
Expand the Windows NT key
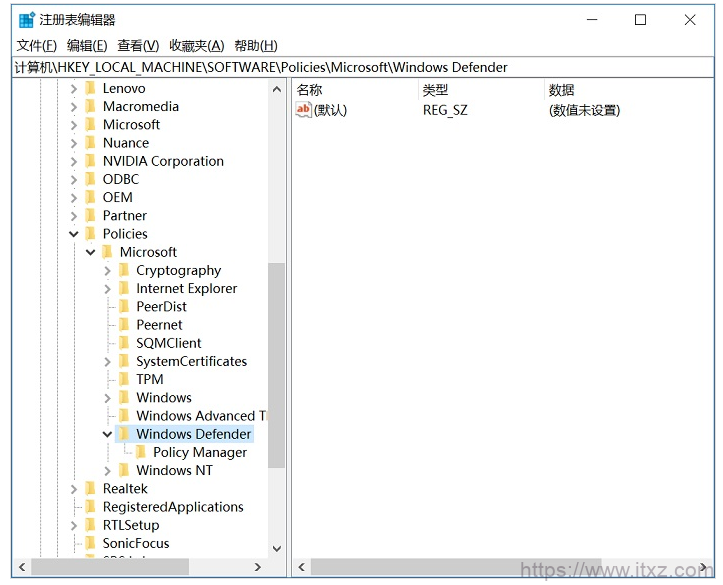coord(107,471)
